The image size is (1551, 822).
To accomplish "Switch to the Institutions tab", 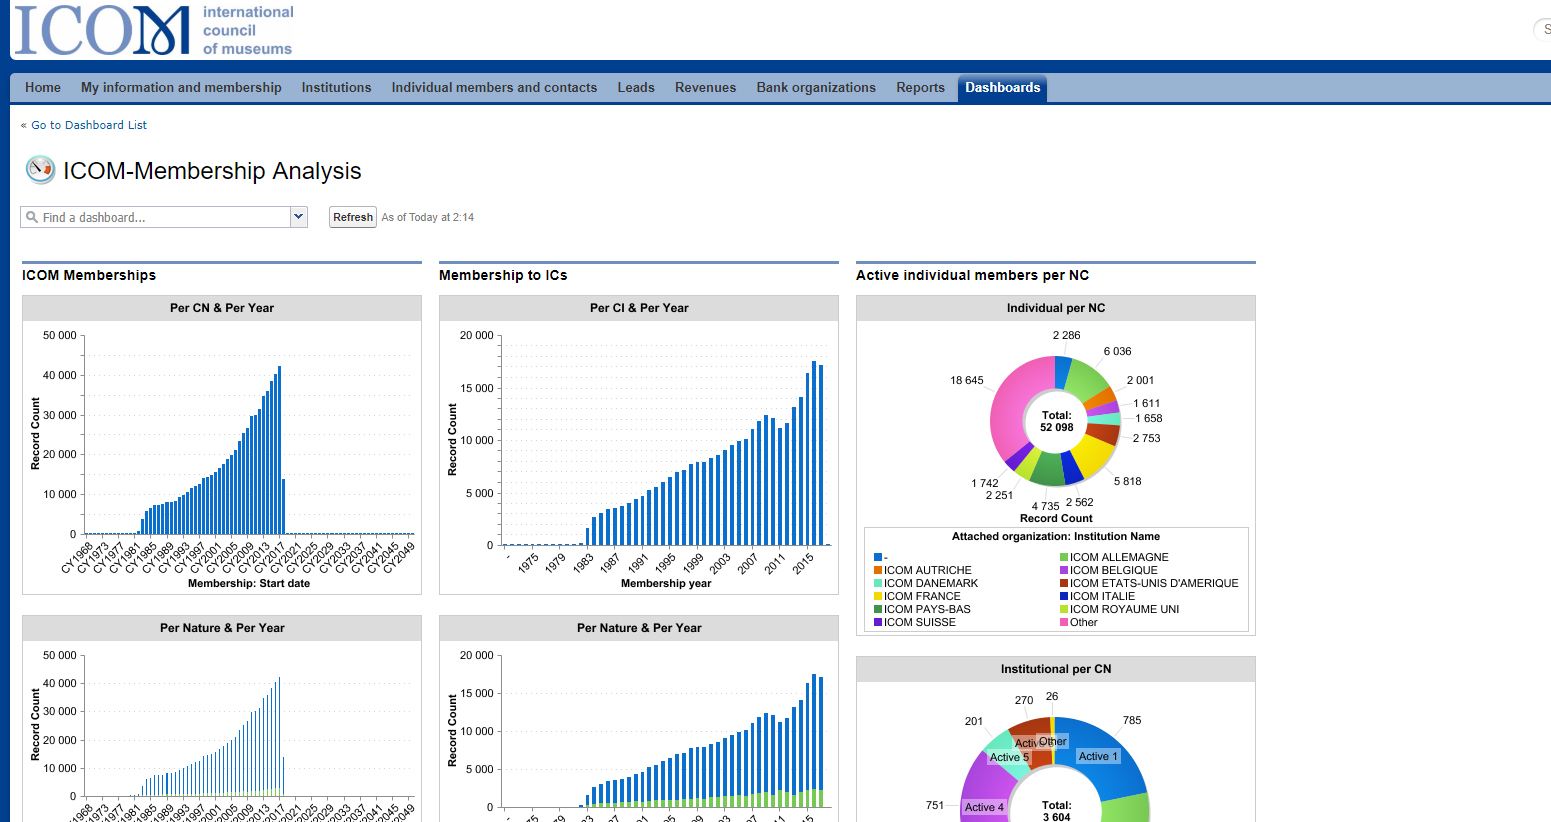I will [336, 88].
